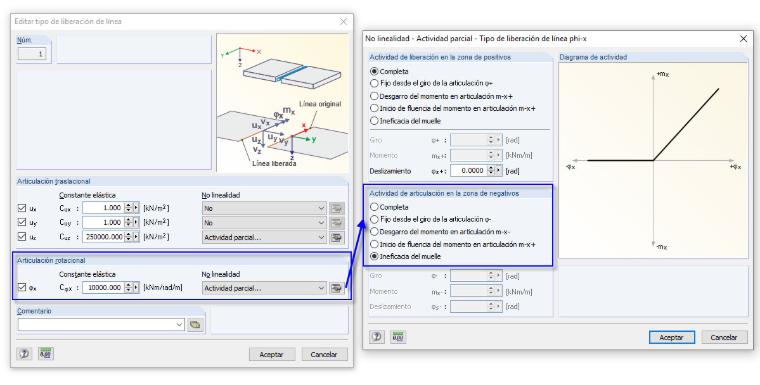760x385 pixels.
Task: Adjust Cux spinner stepper
Action: pos(128,208)
